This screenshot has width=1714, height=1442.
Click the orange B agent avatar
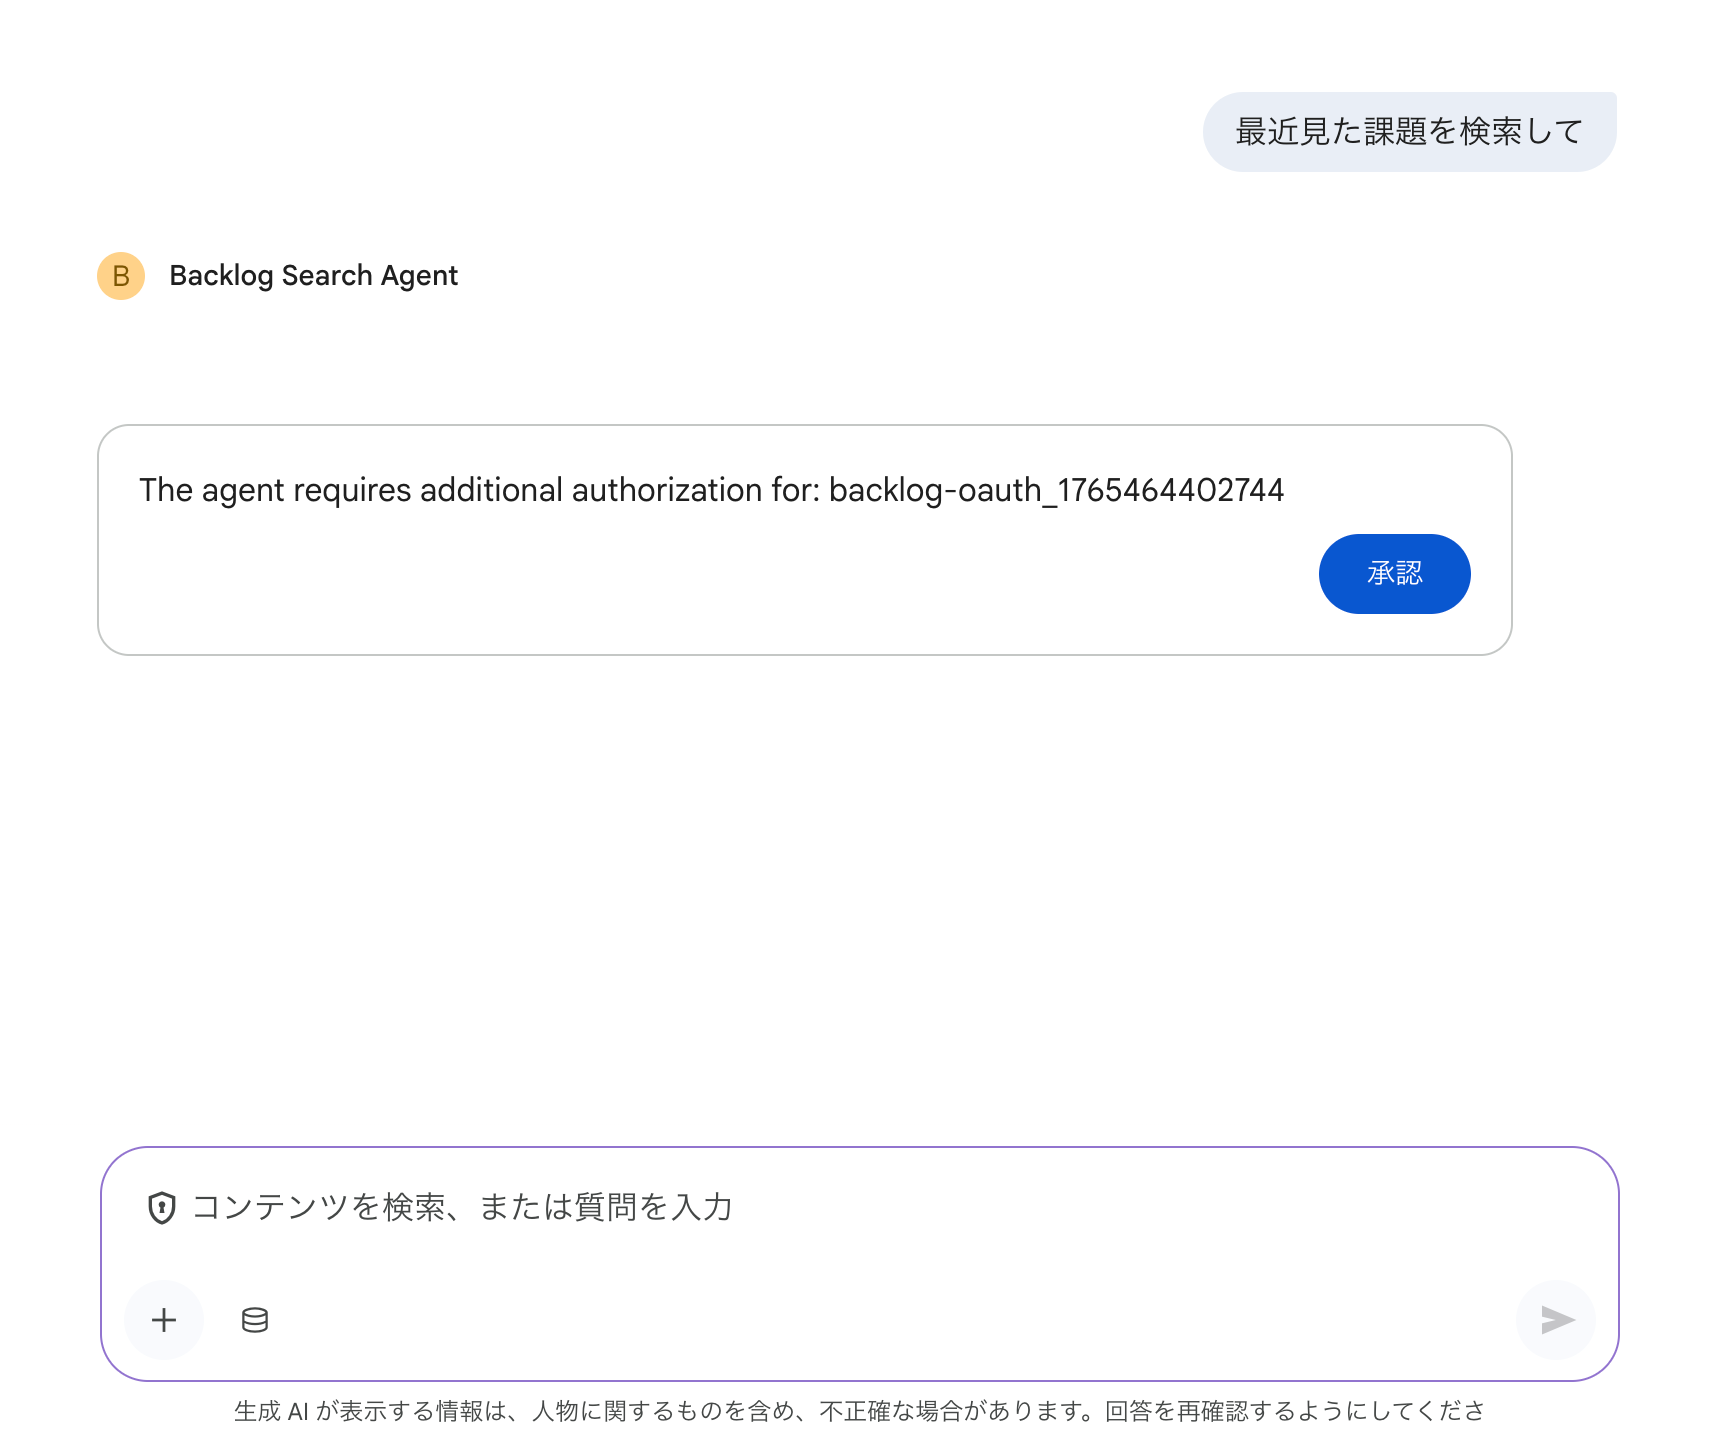(x=121, y=276)
